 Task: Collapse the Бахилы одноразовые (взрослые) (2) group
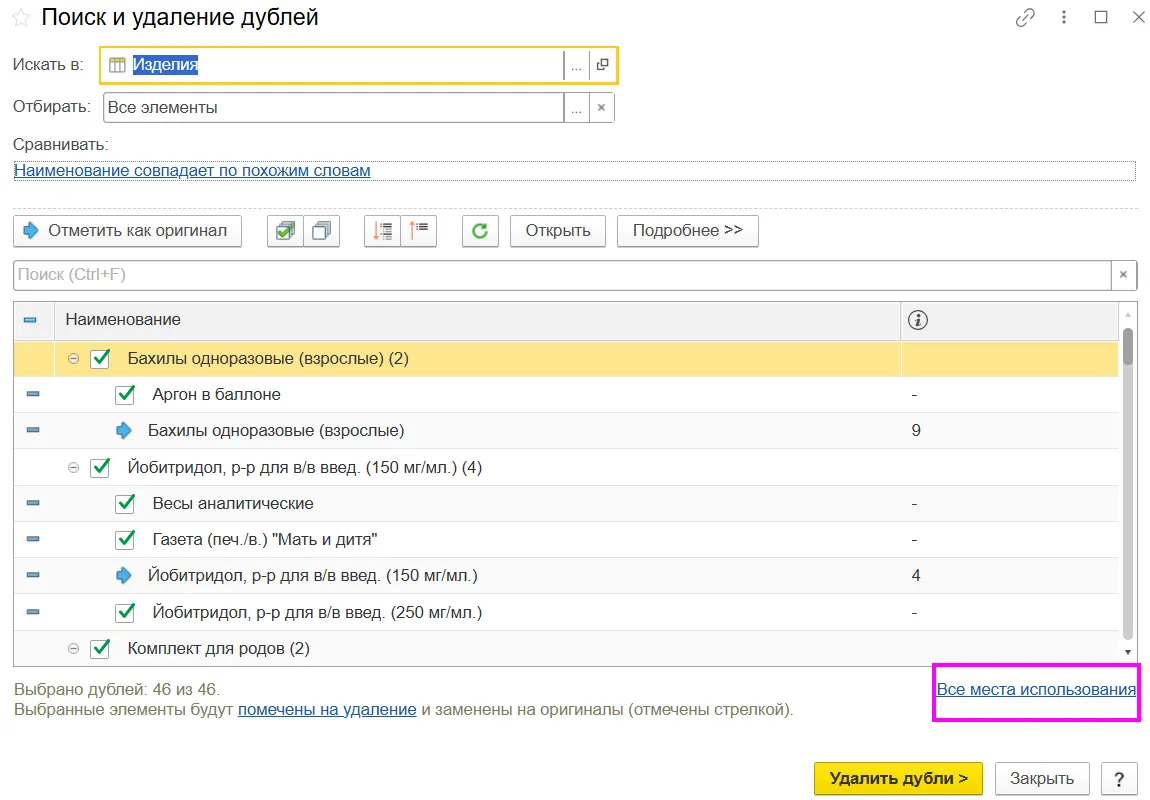(x=73, y=359)
